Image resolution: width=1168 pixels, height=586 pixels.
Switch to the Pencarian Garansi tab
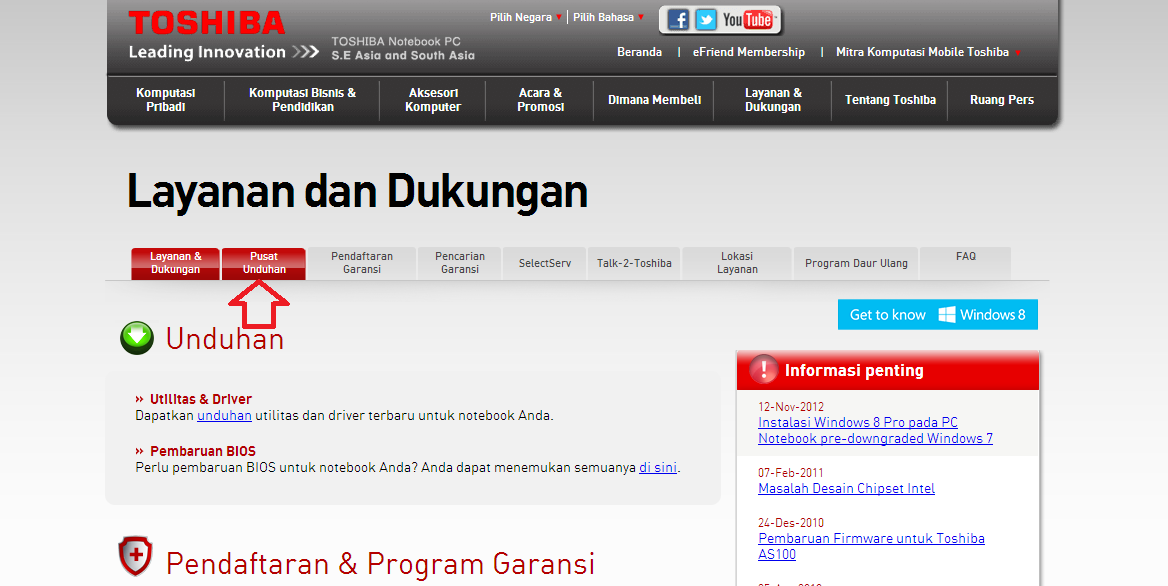[x=460, y=263]
